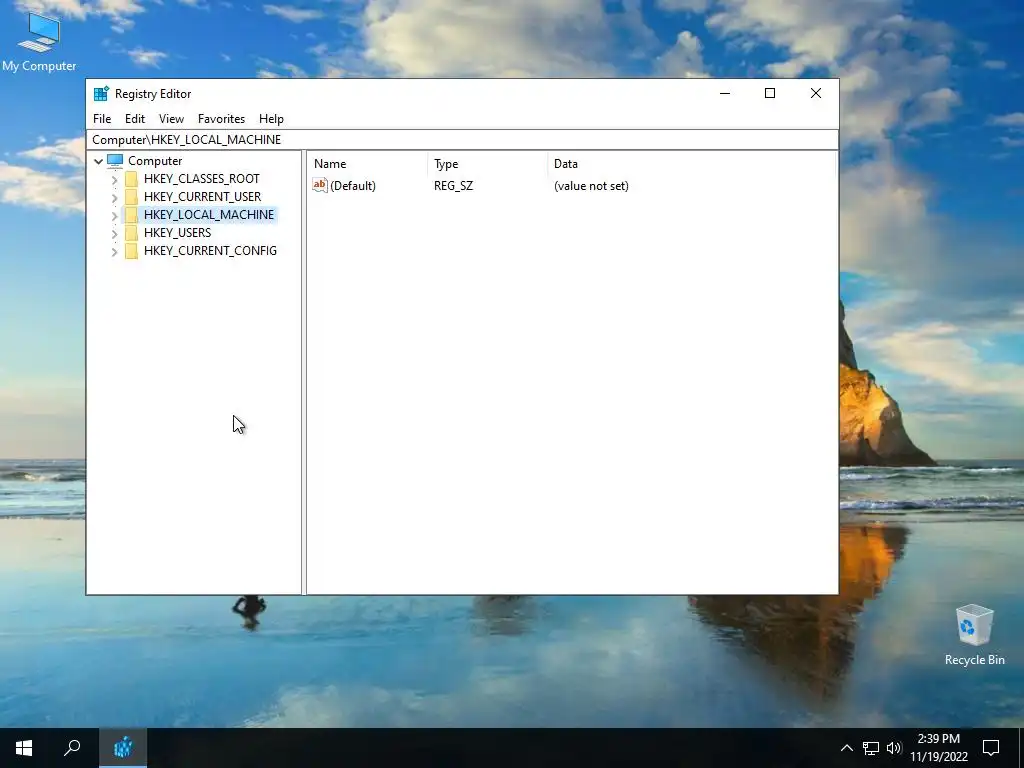Open the Help menu
Screen dimensions: 1024x768
tap(271, 119)
